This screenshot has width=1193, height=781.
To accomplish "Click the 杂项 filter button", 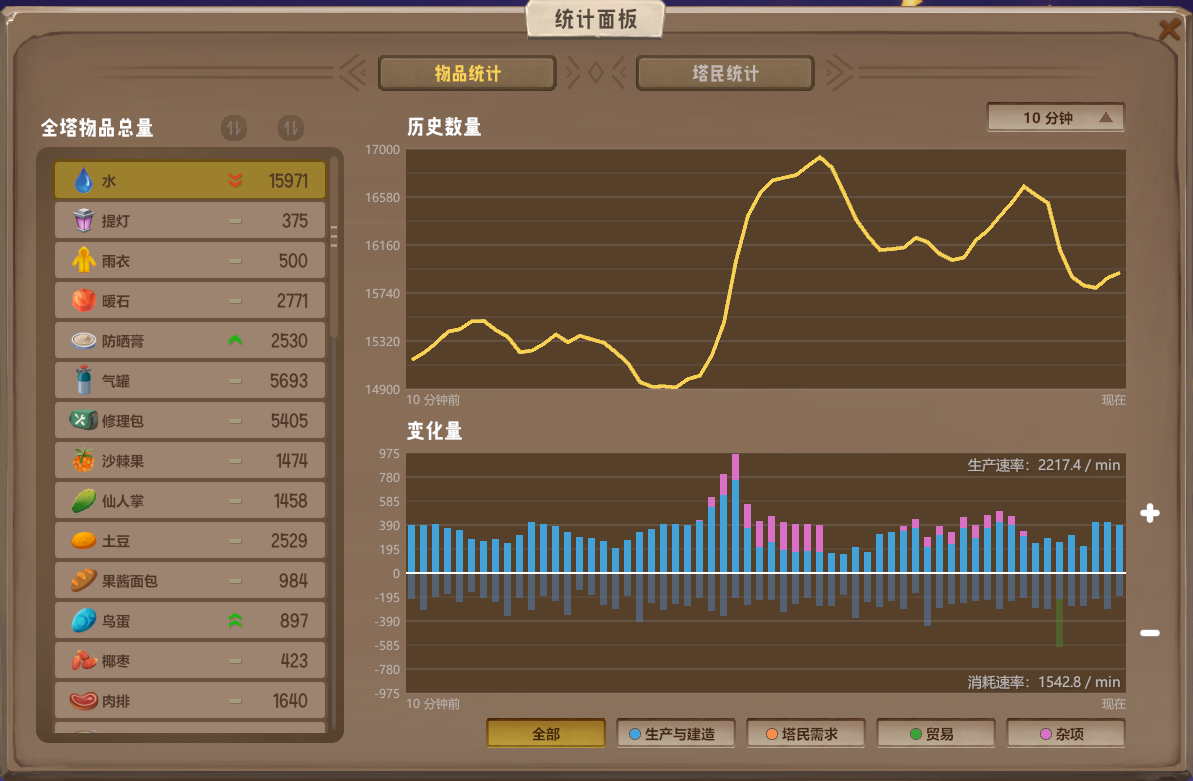I will [1065, 734].
